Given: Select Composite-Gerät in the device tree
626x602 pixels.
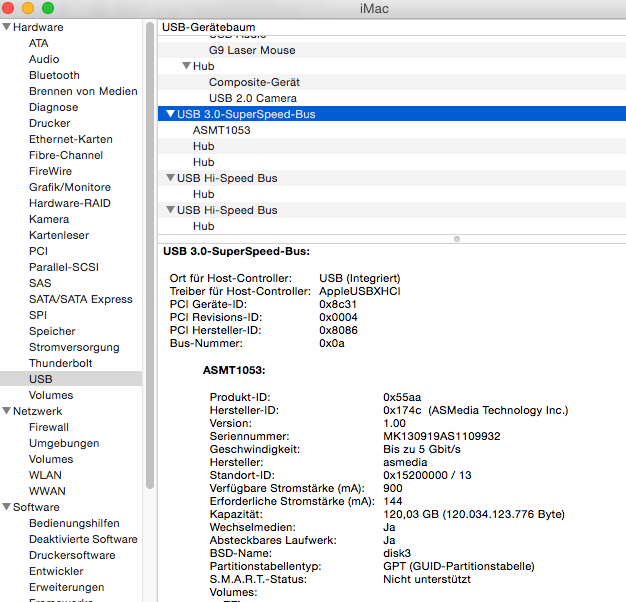Looking at the screenshot, I should [x=254, y=82].
